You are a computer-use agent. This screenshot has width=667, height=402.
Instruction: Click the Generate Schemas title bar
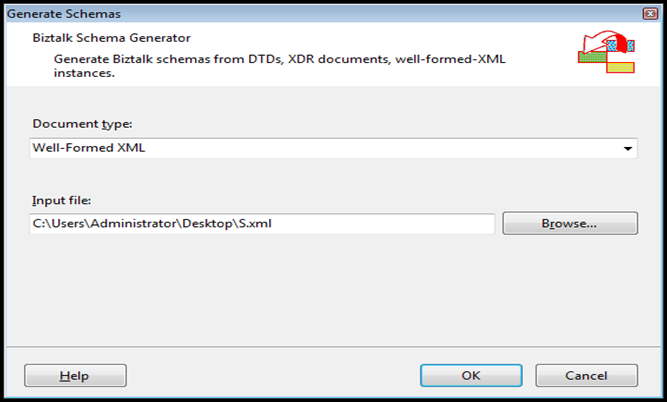pyautogui.click(x=300, y=13)
